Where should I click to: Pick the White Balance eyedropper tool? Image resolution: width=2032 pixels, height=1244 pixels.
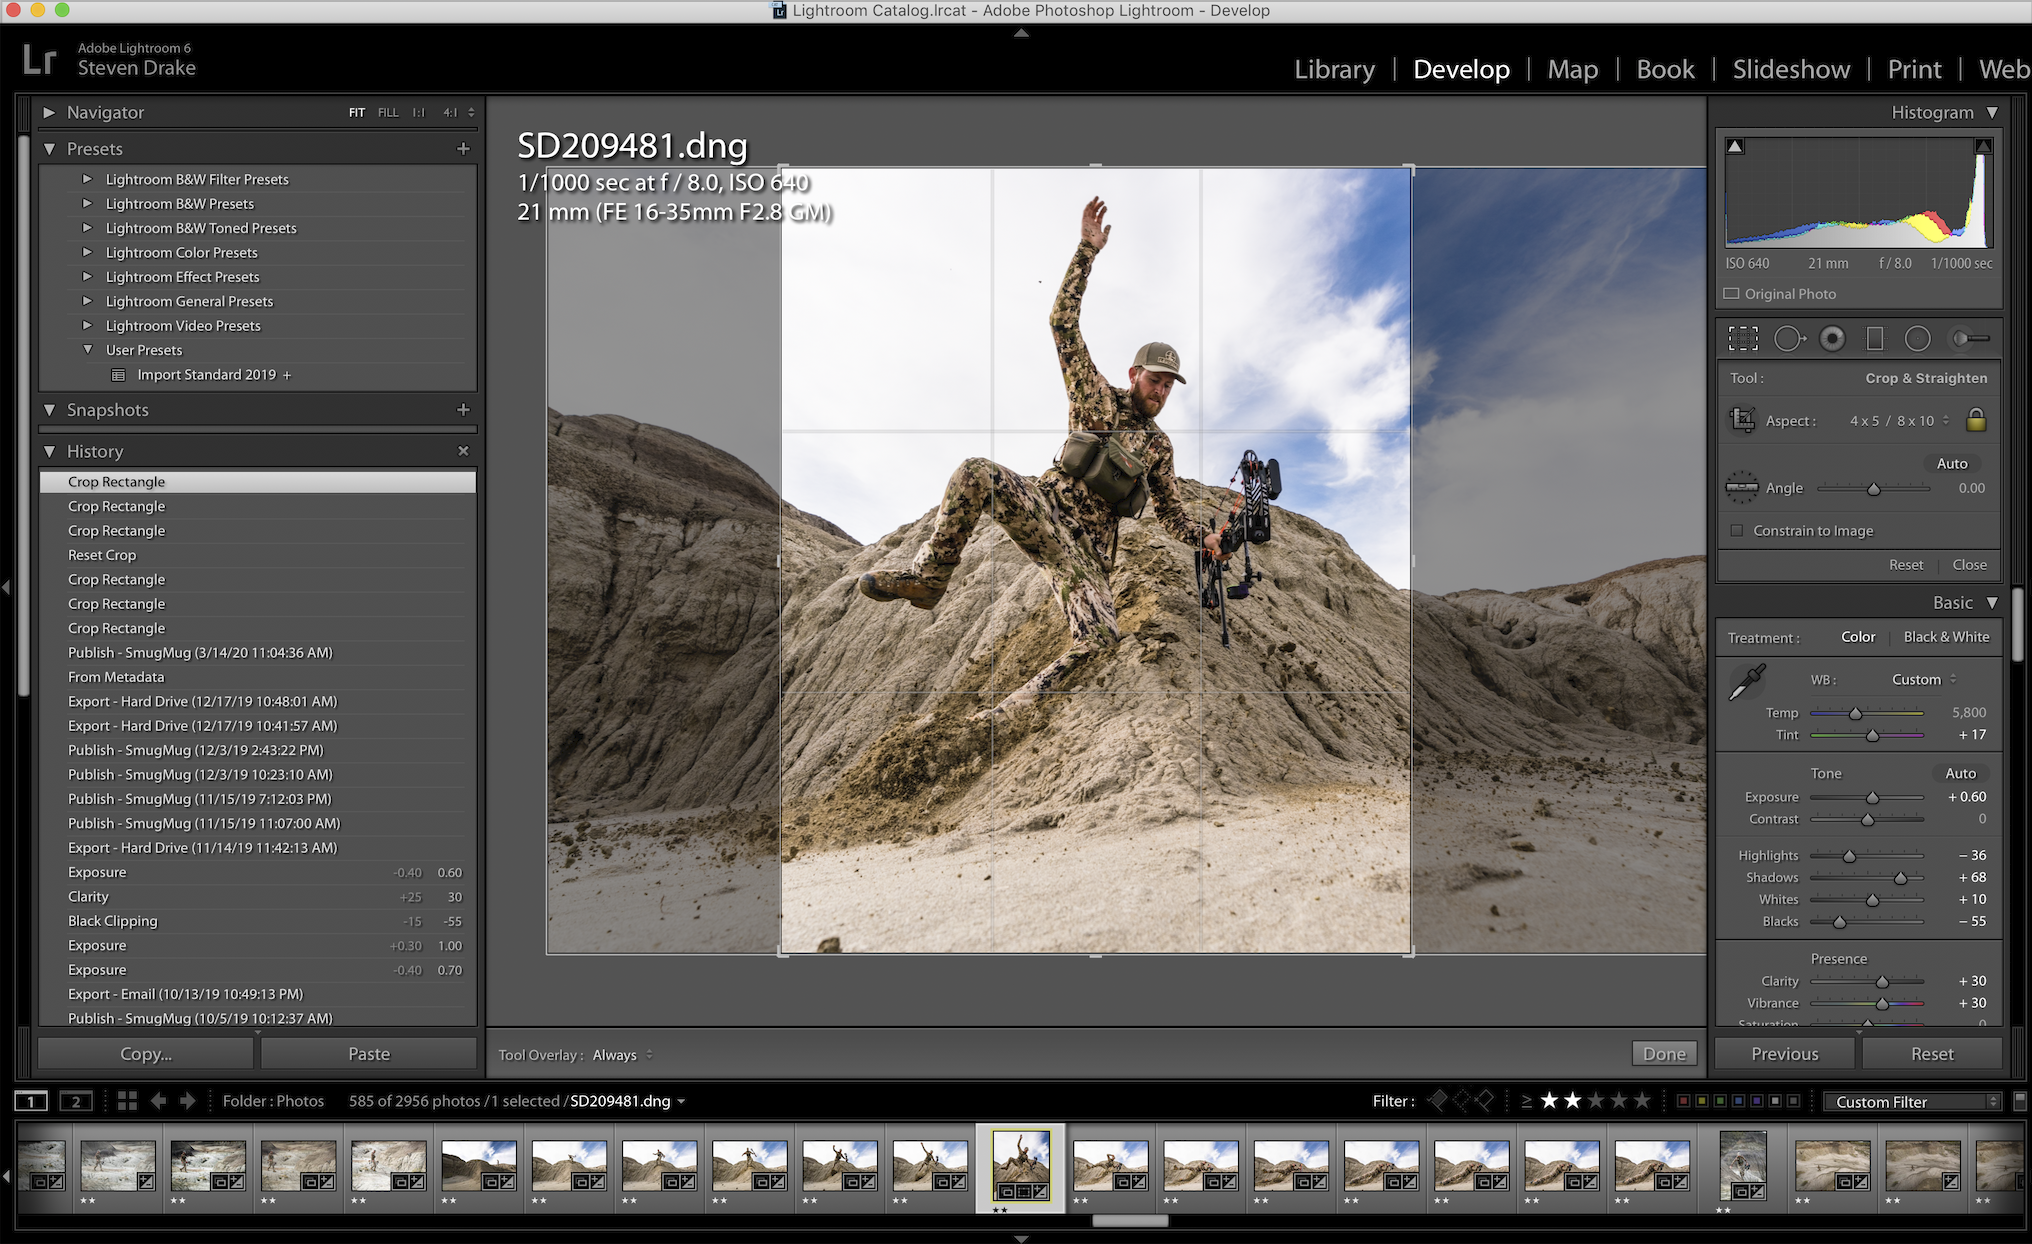click(x=1747, y=682)
